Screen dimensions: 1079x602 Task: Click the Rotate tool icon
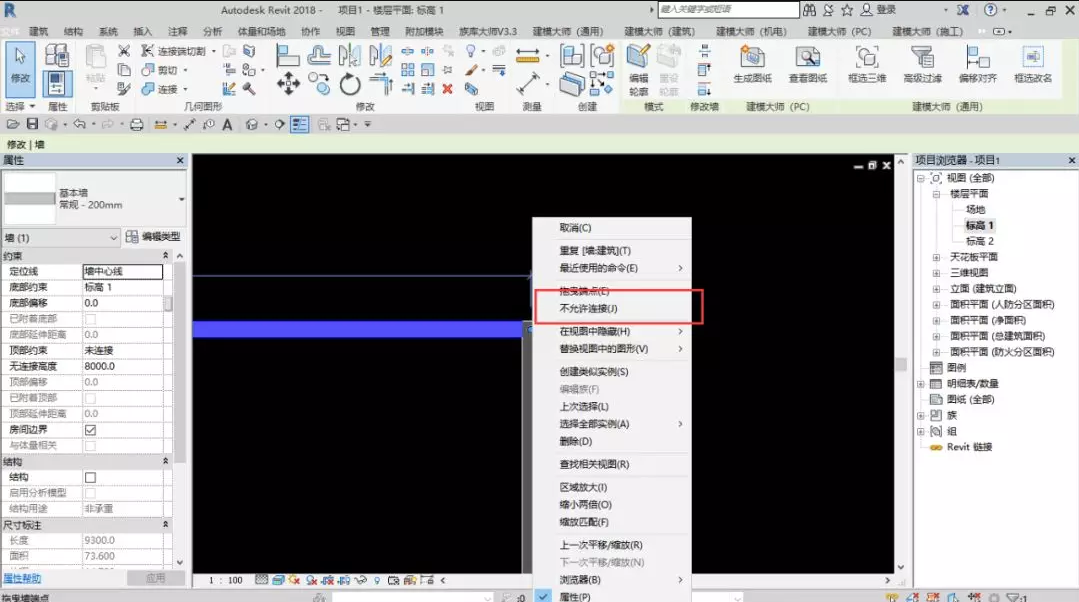tap(350, 85)
